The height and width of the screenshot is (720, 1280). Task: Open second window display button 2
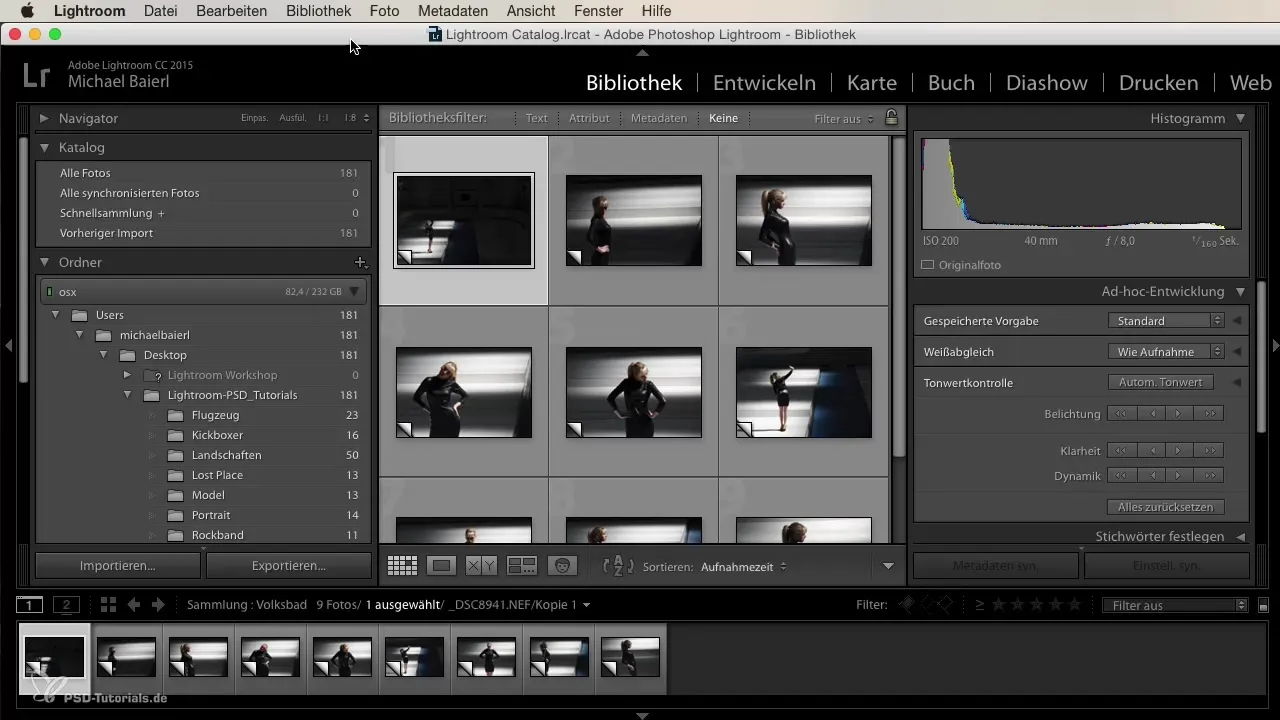[66, 605]
